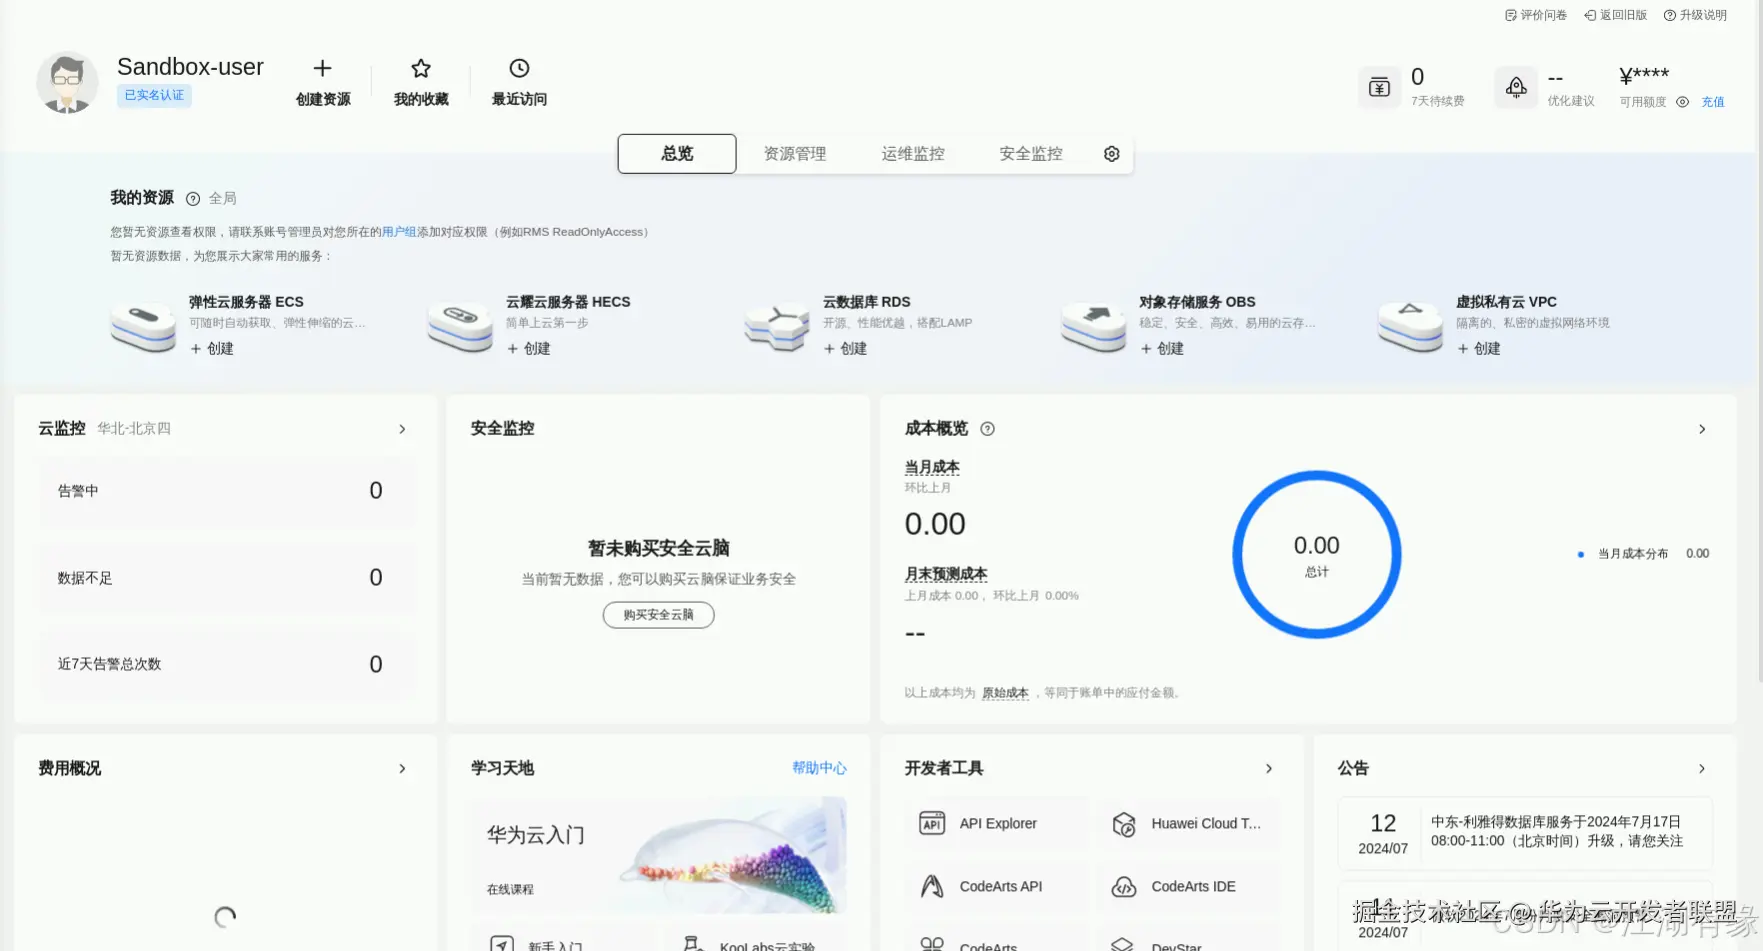Expand the 云监控 panel chevron
The width and height of the screenshot is (1763, 951).
(x=402, y=428)
